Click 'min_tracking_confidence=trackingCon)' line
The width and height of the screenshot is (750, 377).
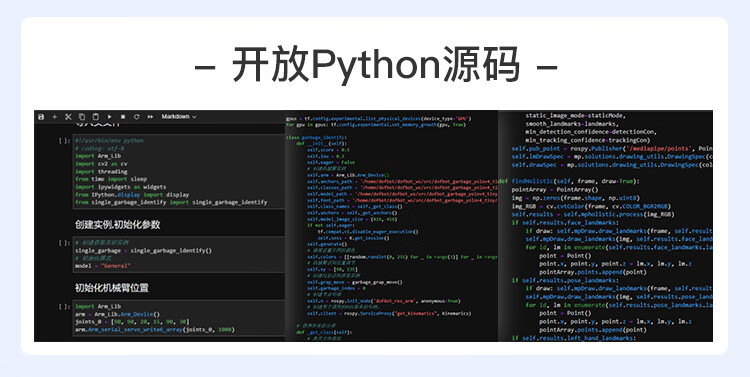coord(587,140)
